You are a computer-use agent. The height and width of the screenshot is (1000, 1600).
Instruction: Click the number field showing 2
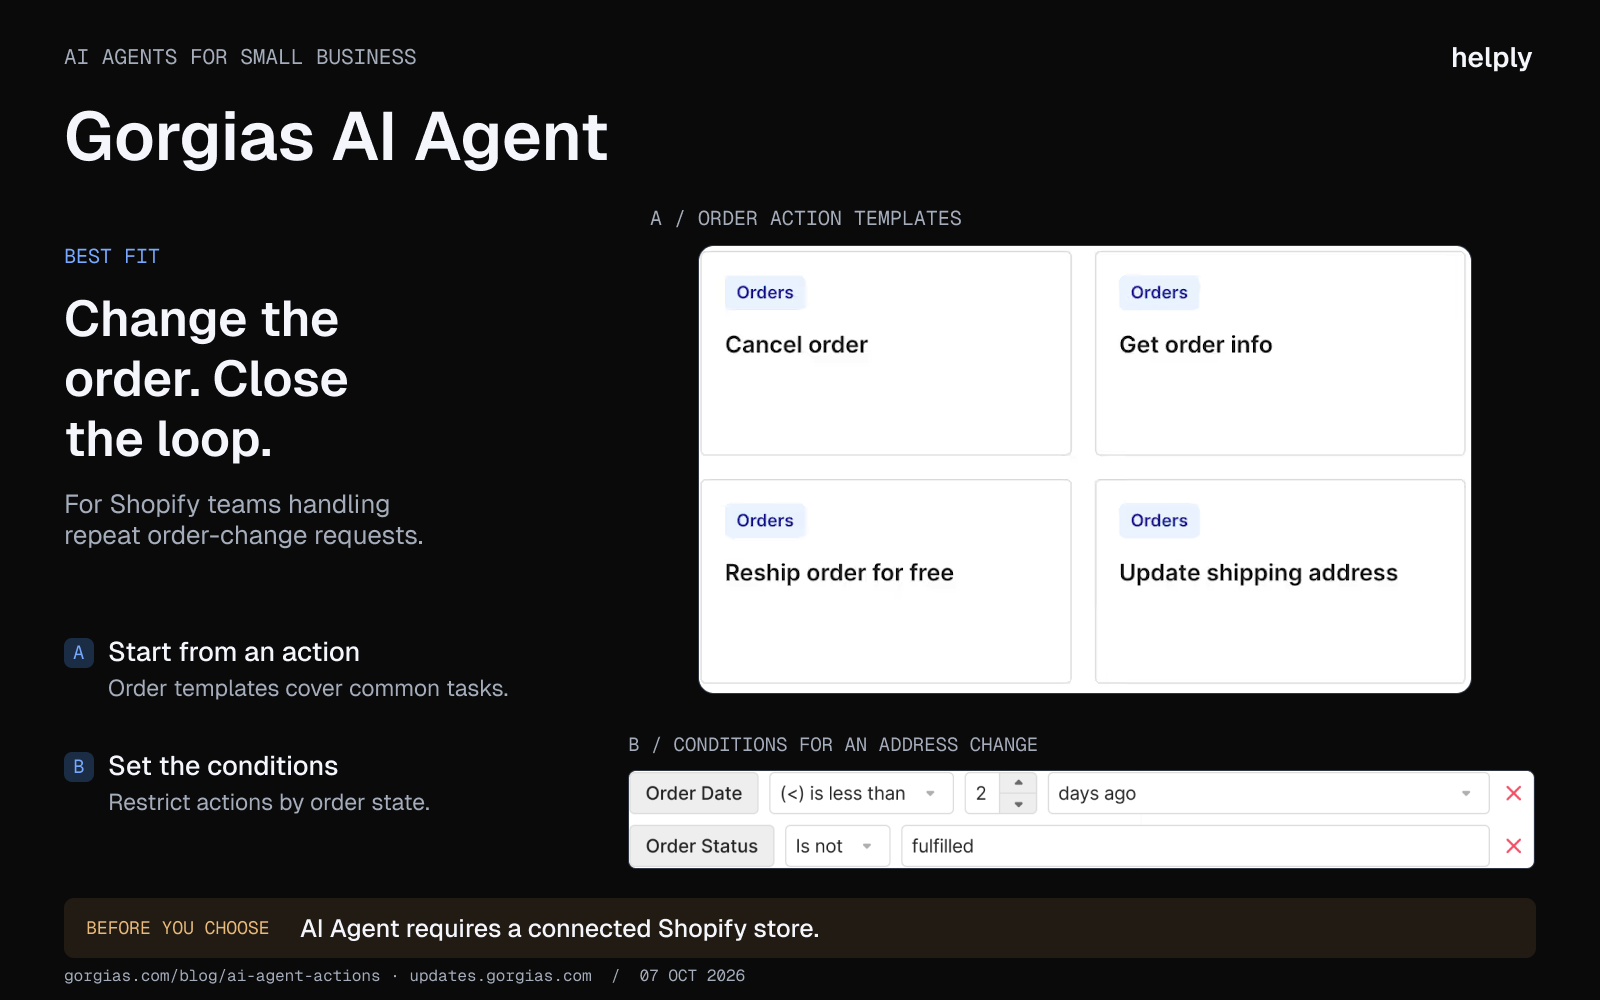(x=983, y=793)
